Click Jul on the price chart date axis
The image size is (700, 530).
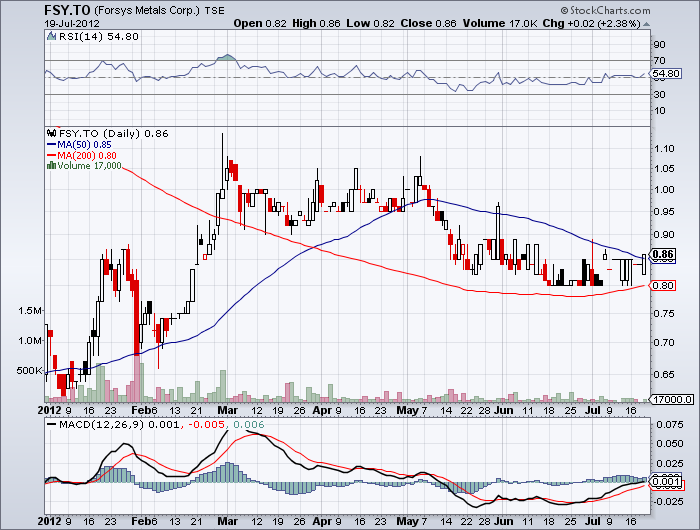592,410
